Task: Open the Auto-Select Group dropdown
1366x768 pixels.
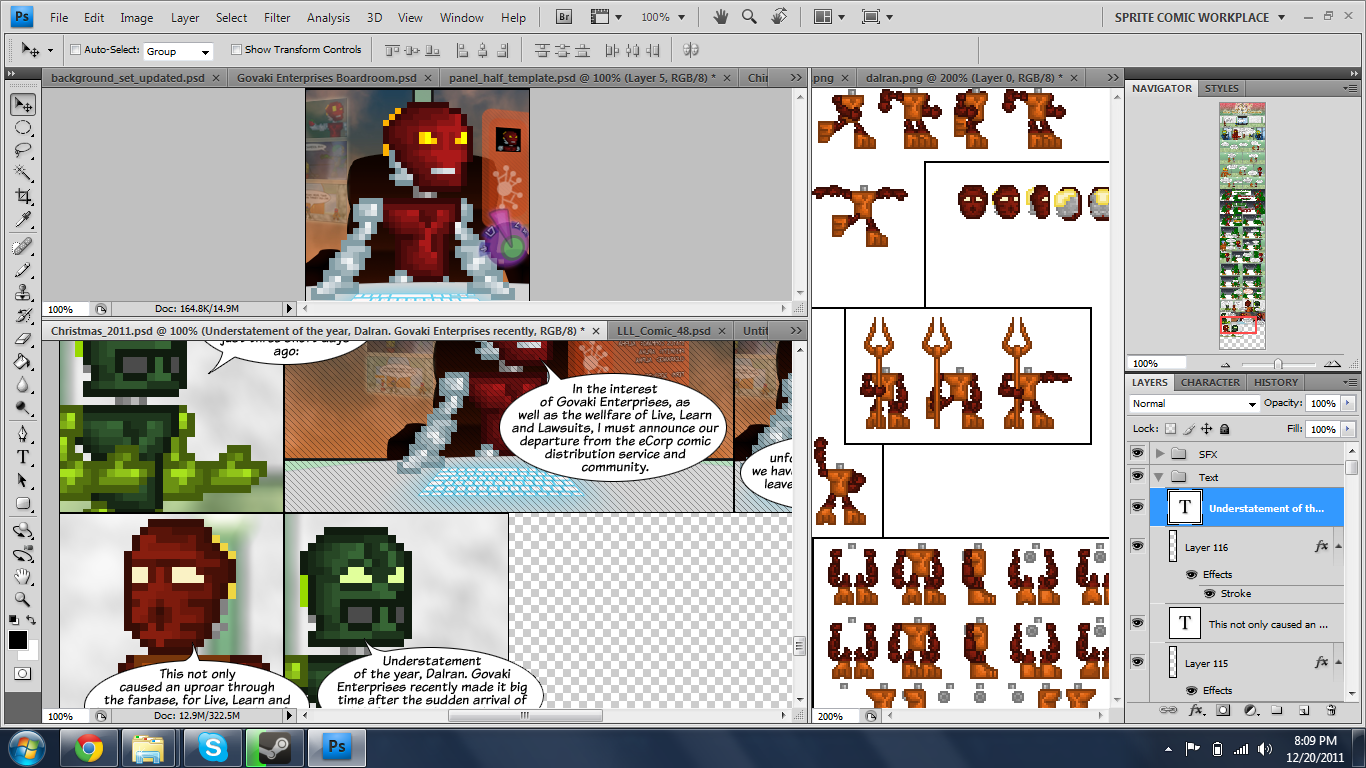Action: [x=178, y=51]
